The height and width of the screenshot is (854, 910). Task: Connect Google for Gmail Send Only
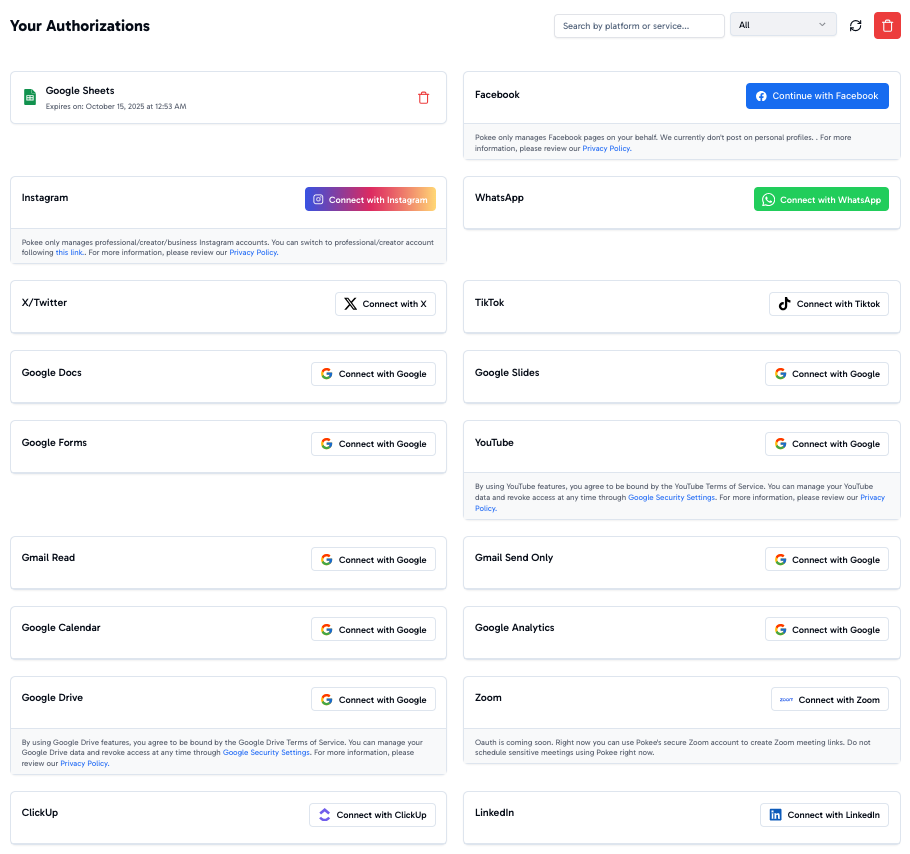click(826, 560)
